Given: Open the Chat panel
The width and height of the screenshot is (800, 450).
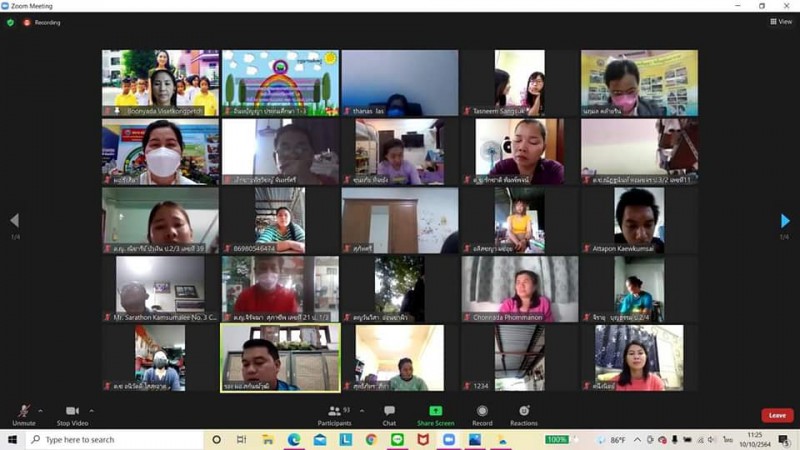Looking at the screenshot, I should (x=389, y=415).
